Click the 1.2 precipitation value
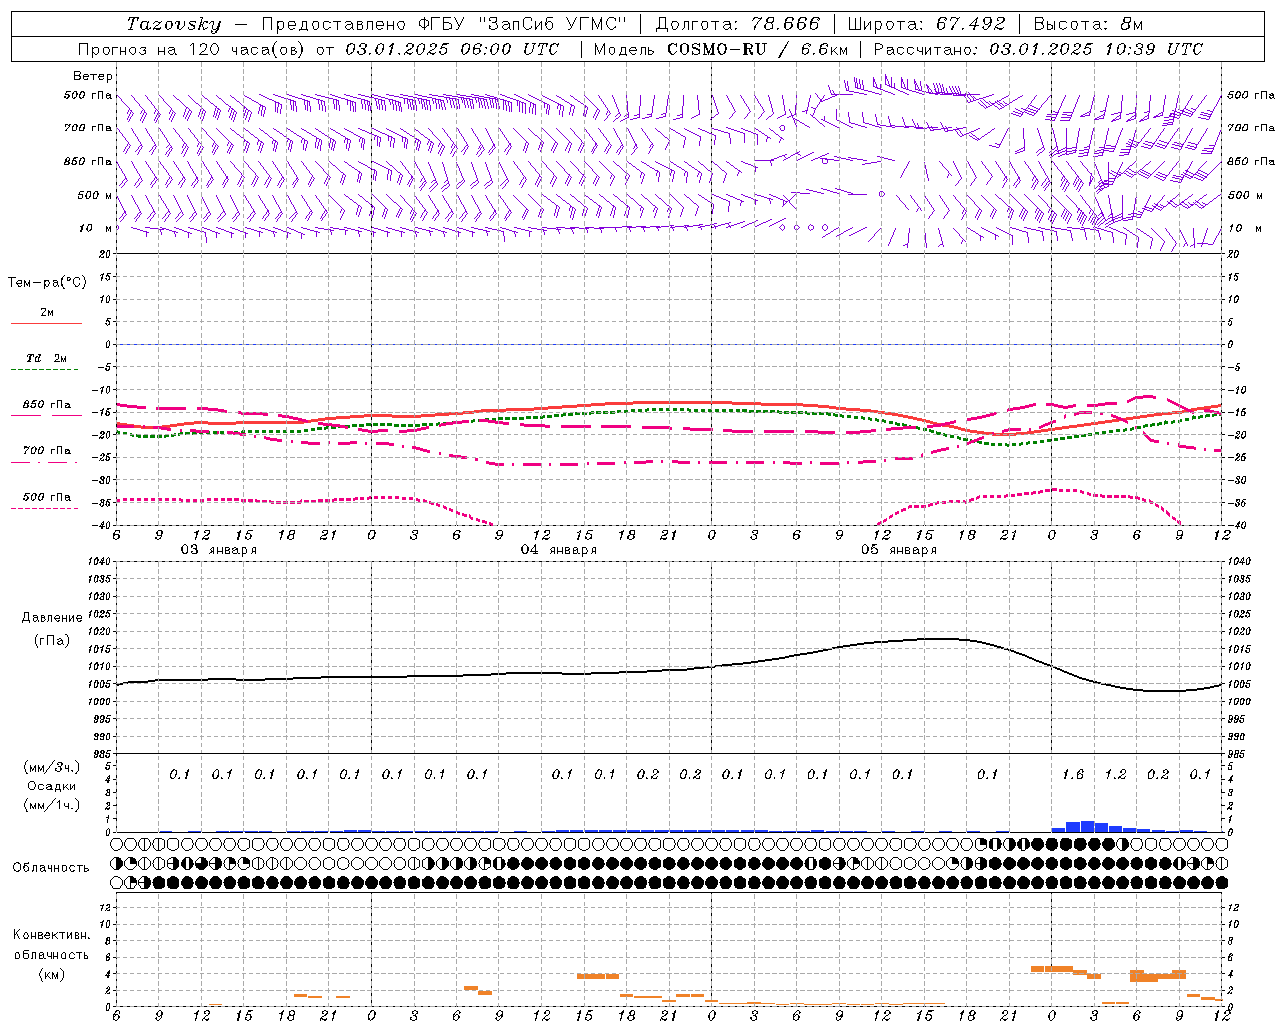 pos(1115,775)
